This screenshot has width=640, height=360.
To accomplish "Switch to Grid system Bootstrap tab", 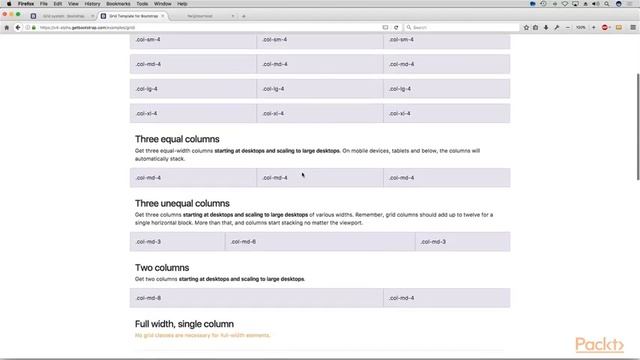I will (62, 16).
